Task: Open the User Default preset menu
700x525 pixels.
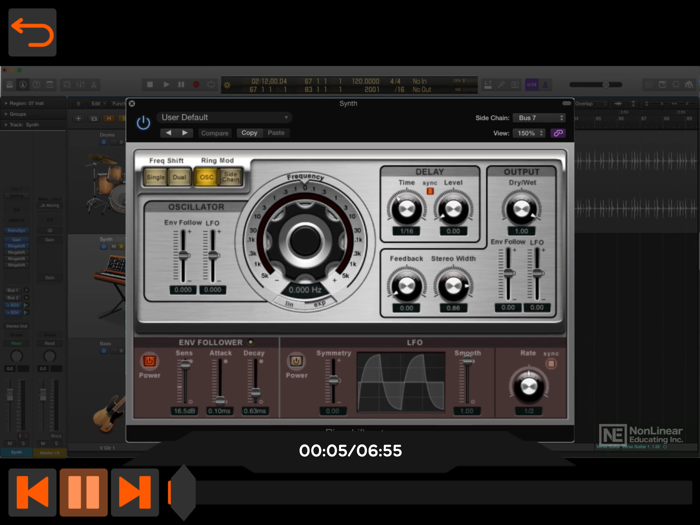Action: (x=224, y=117)
